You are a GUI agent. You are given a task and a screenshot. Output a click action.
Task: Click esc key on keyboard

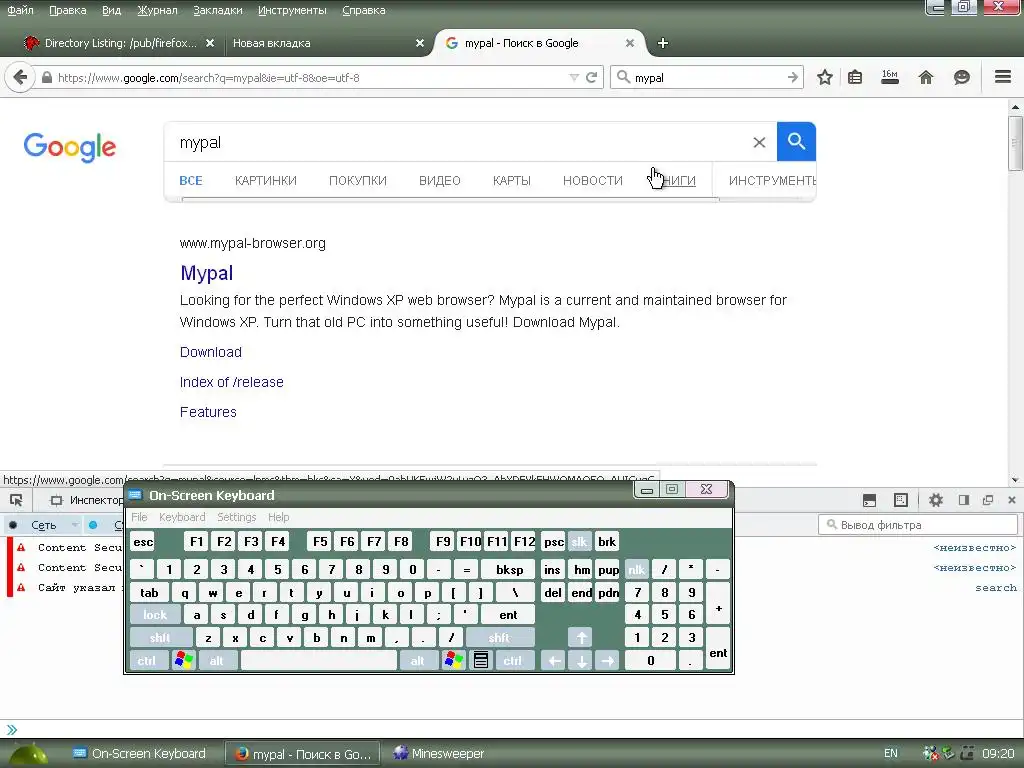[x=143, y=541]
